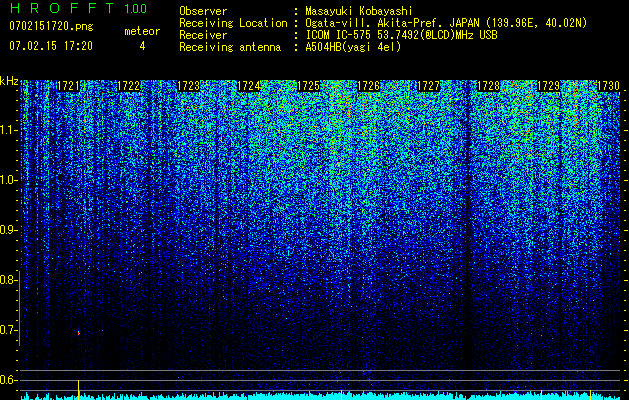Click the 1722 time label
Image resolution: width=629 pixels, height=400 pixels.
128,86
